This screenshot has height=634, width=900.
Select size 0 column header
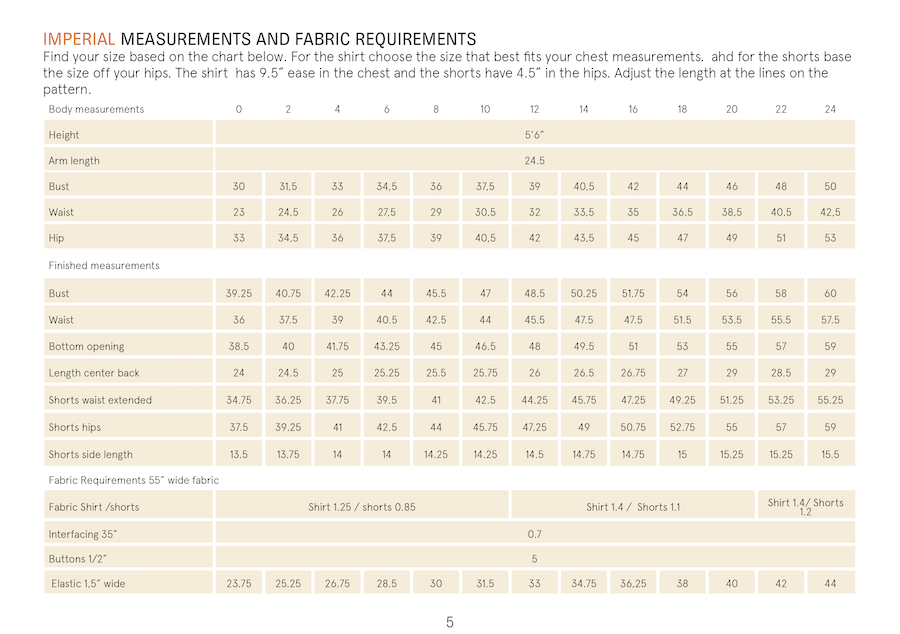tap(239, 109)
